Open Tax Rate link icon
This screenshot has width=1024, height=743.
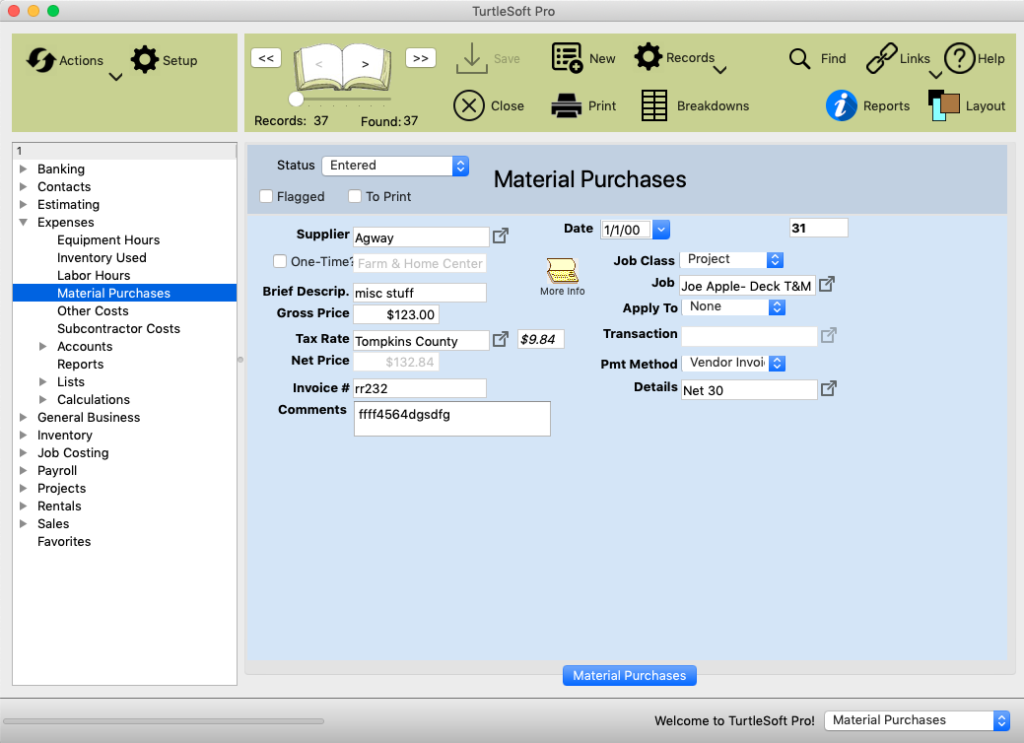coord(500,339)
